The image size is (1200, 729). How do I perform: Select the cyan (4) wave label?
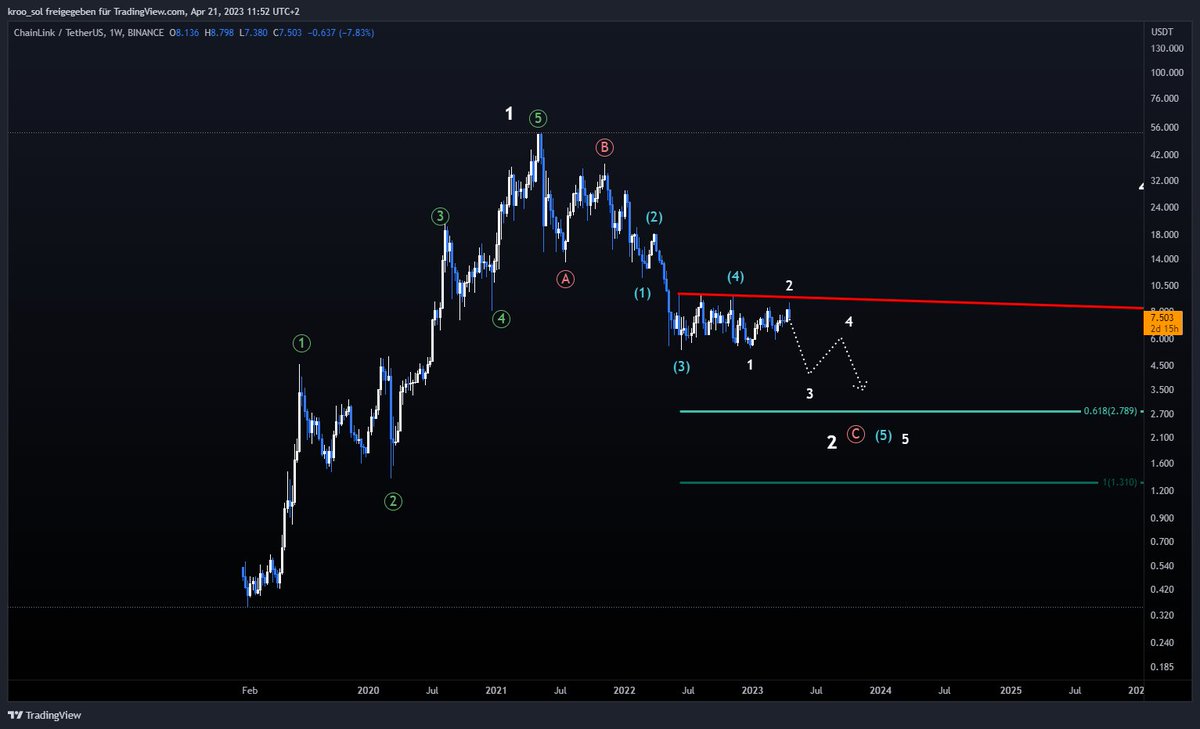pyautogui.click(x=735, y=276)
